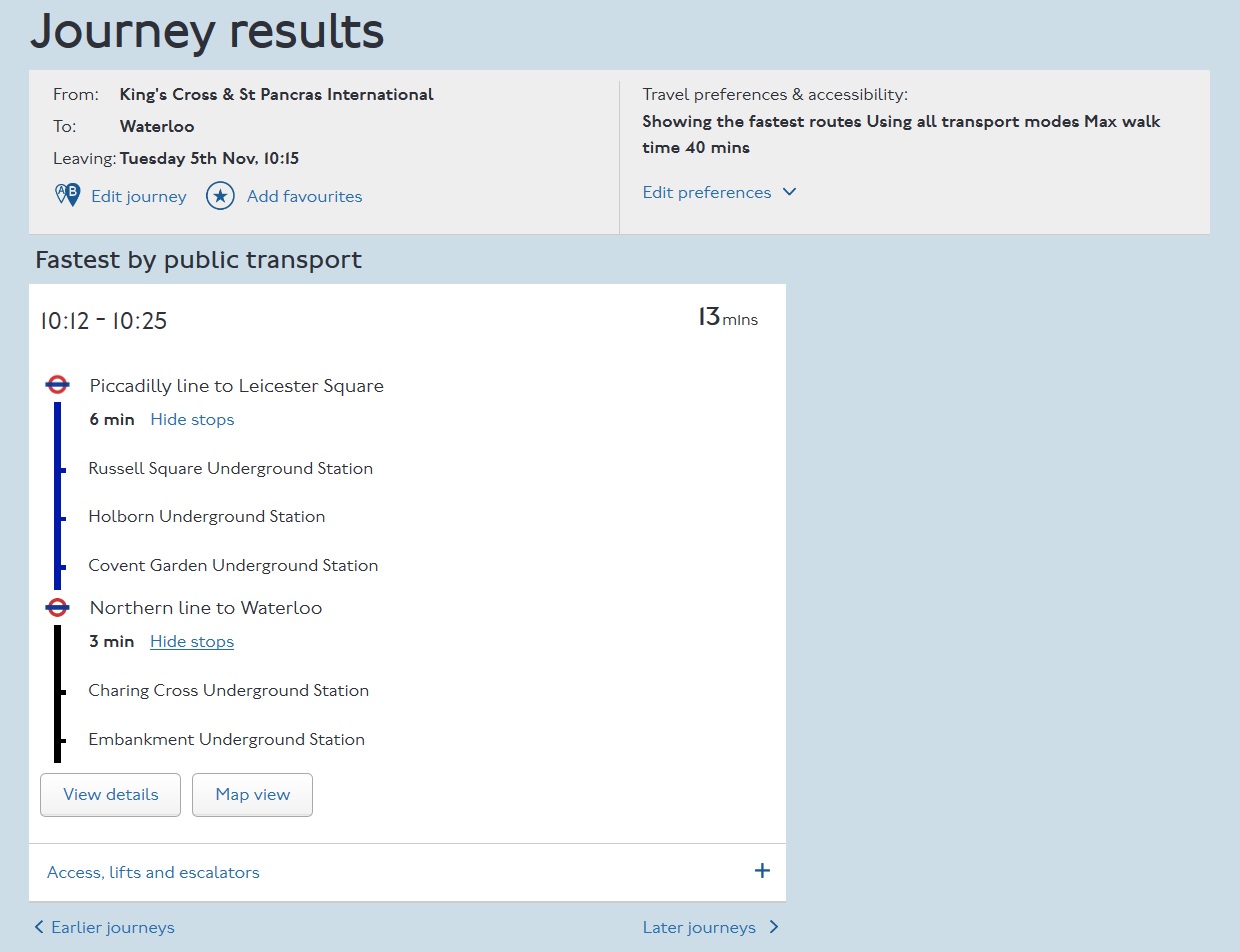The image size is (1240, 952).
Task: Click the Northern line Underground roundel icon
Action: tap(57, 607)
